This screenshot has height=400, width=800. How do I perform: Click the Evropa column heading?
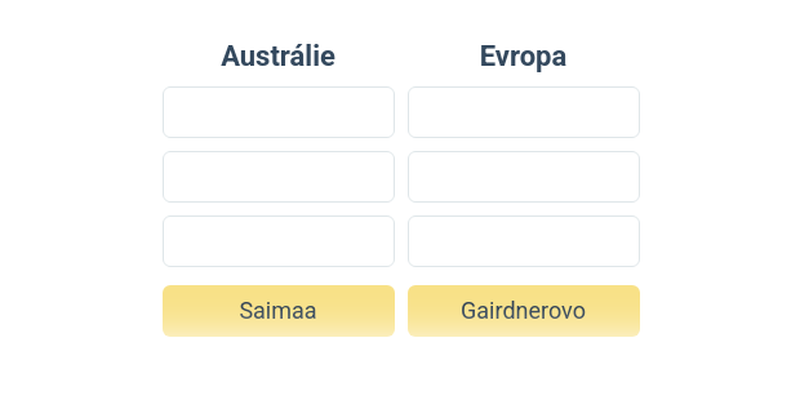(x=523, y=56)
